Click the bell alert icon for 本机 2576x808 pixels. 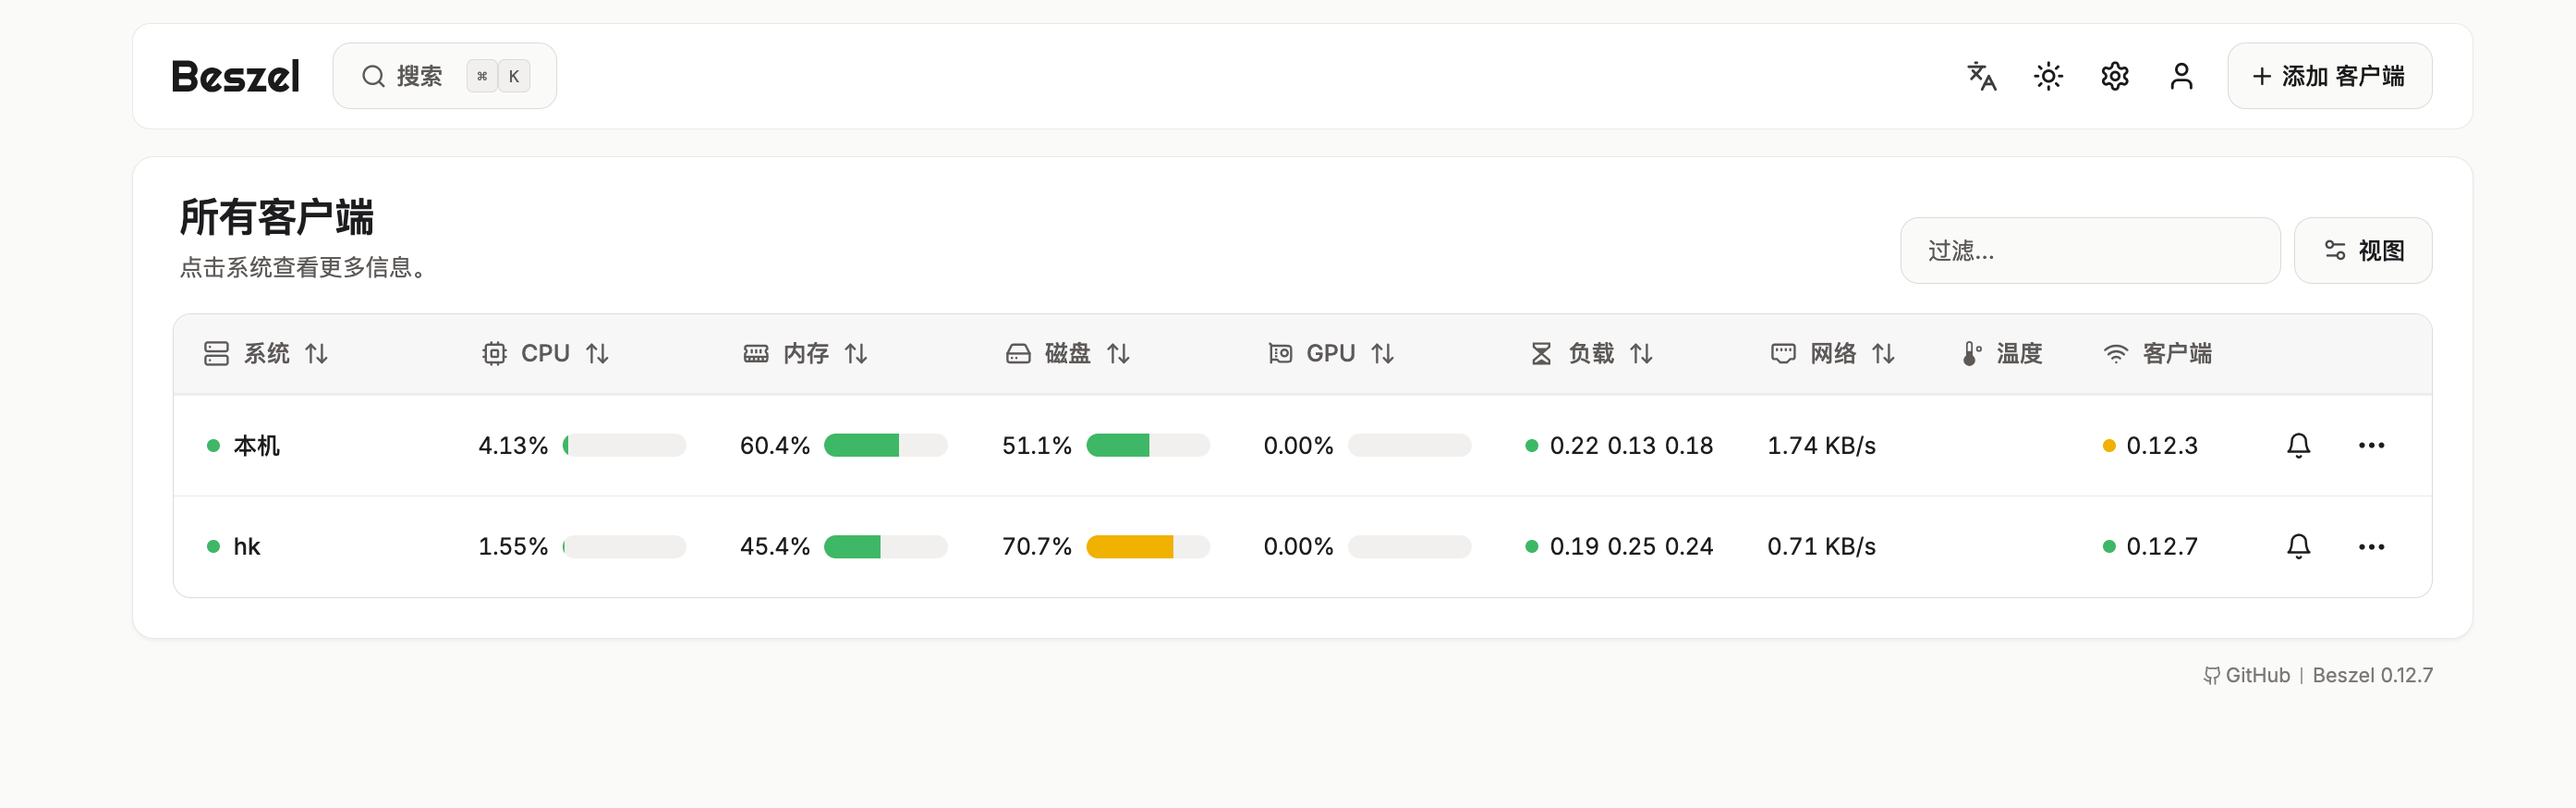[x=2298, y=445]
